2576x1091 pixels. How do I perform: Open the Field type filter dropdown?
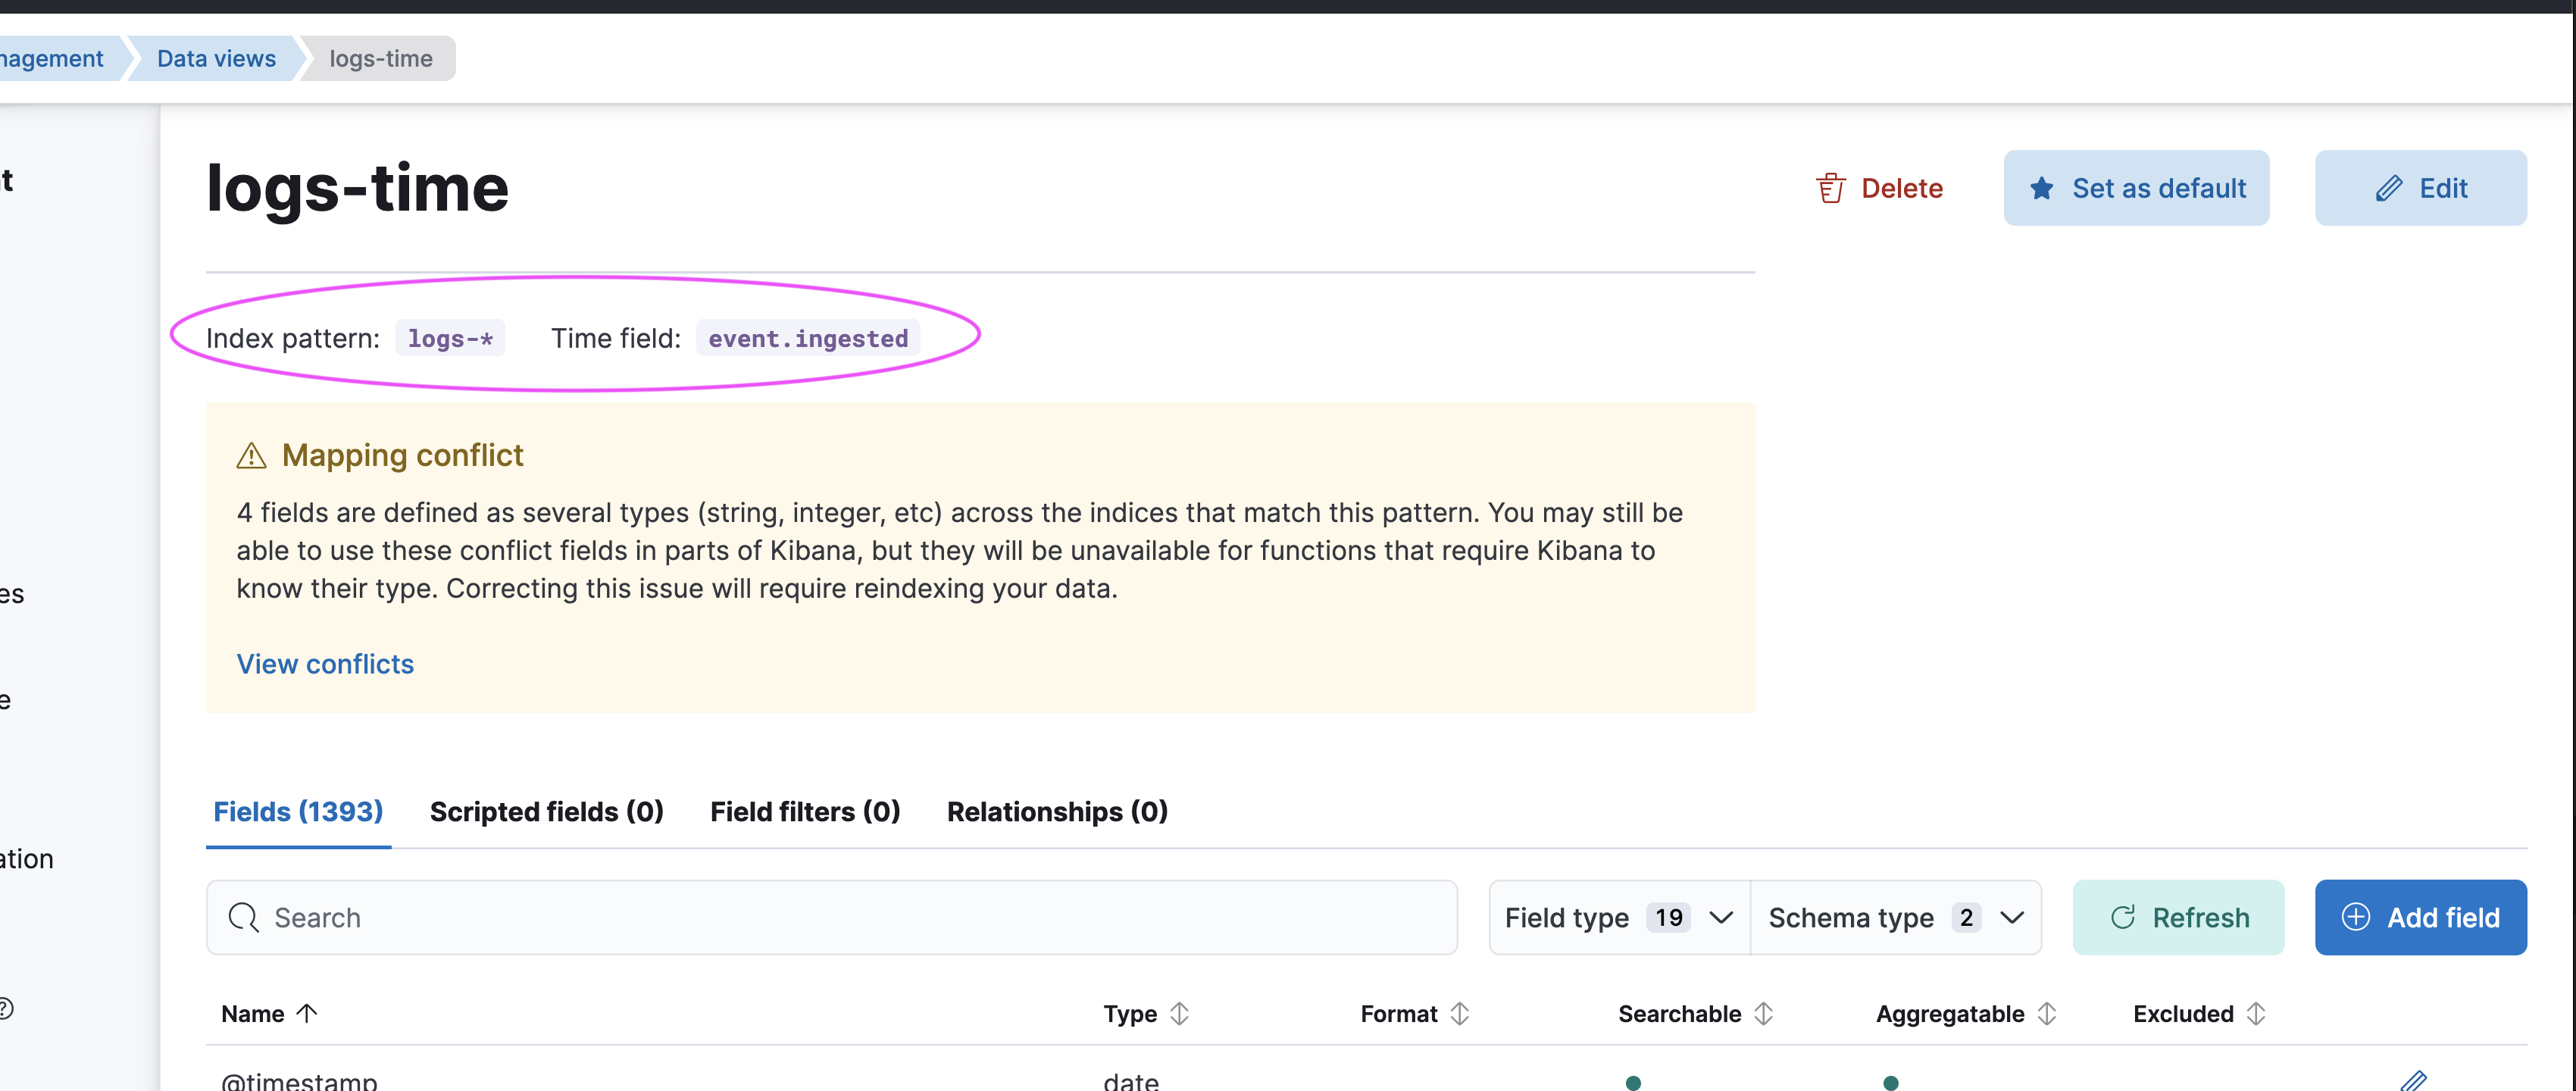1618,917
